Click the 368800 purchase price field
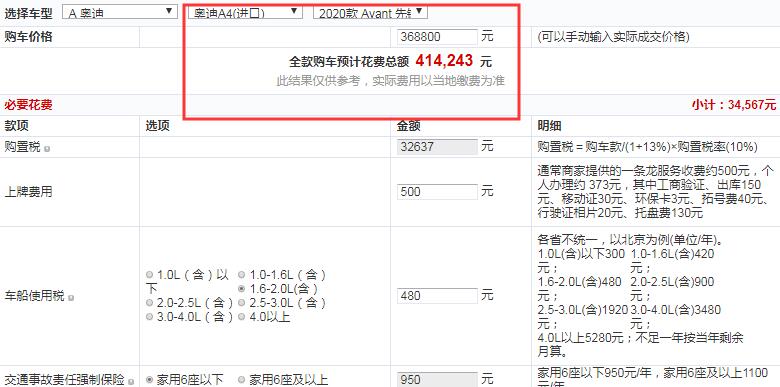Screen dimensions: 780x387 437,37
